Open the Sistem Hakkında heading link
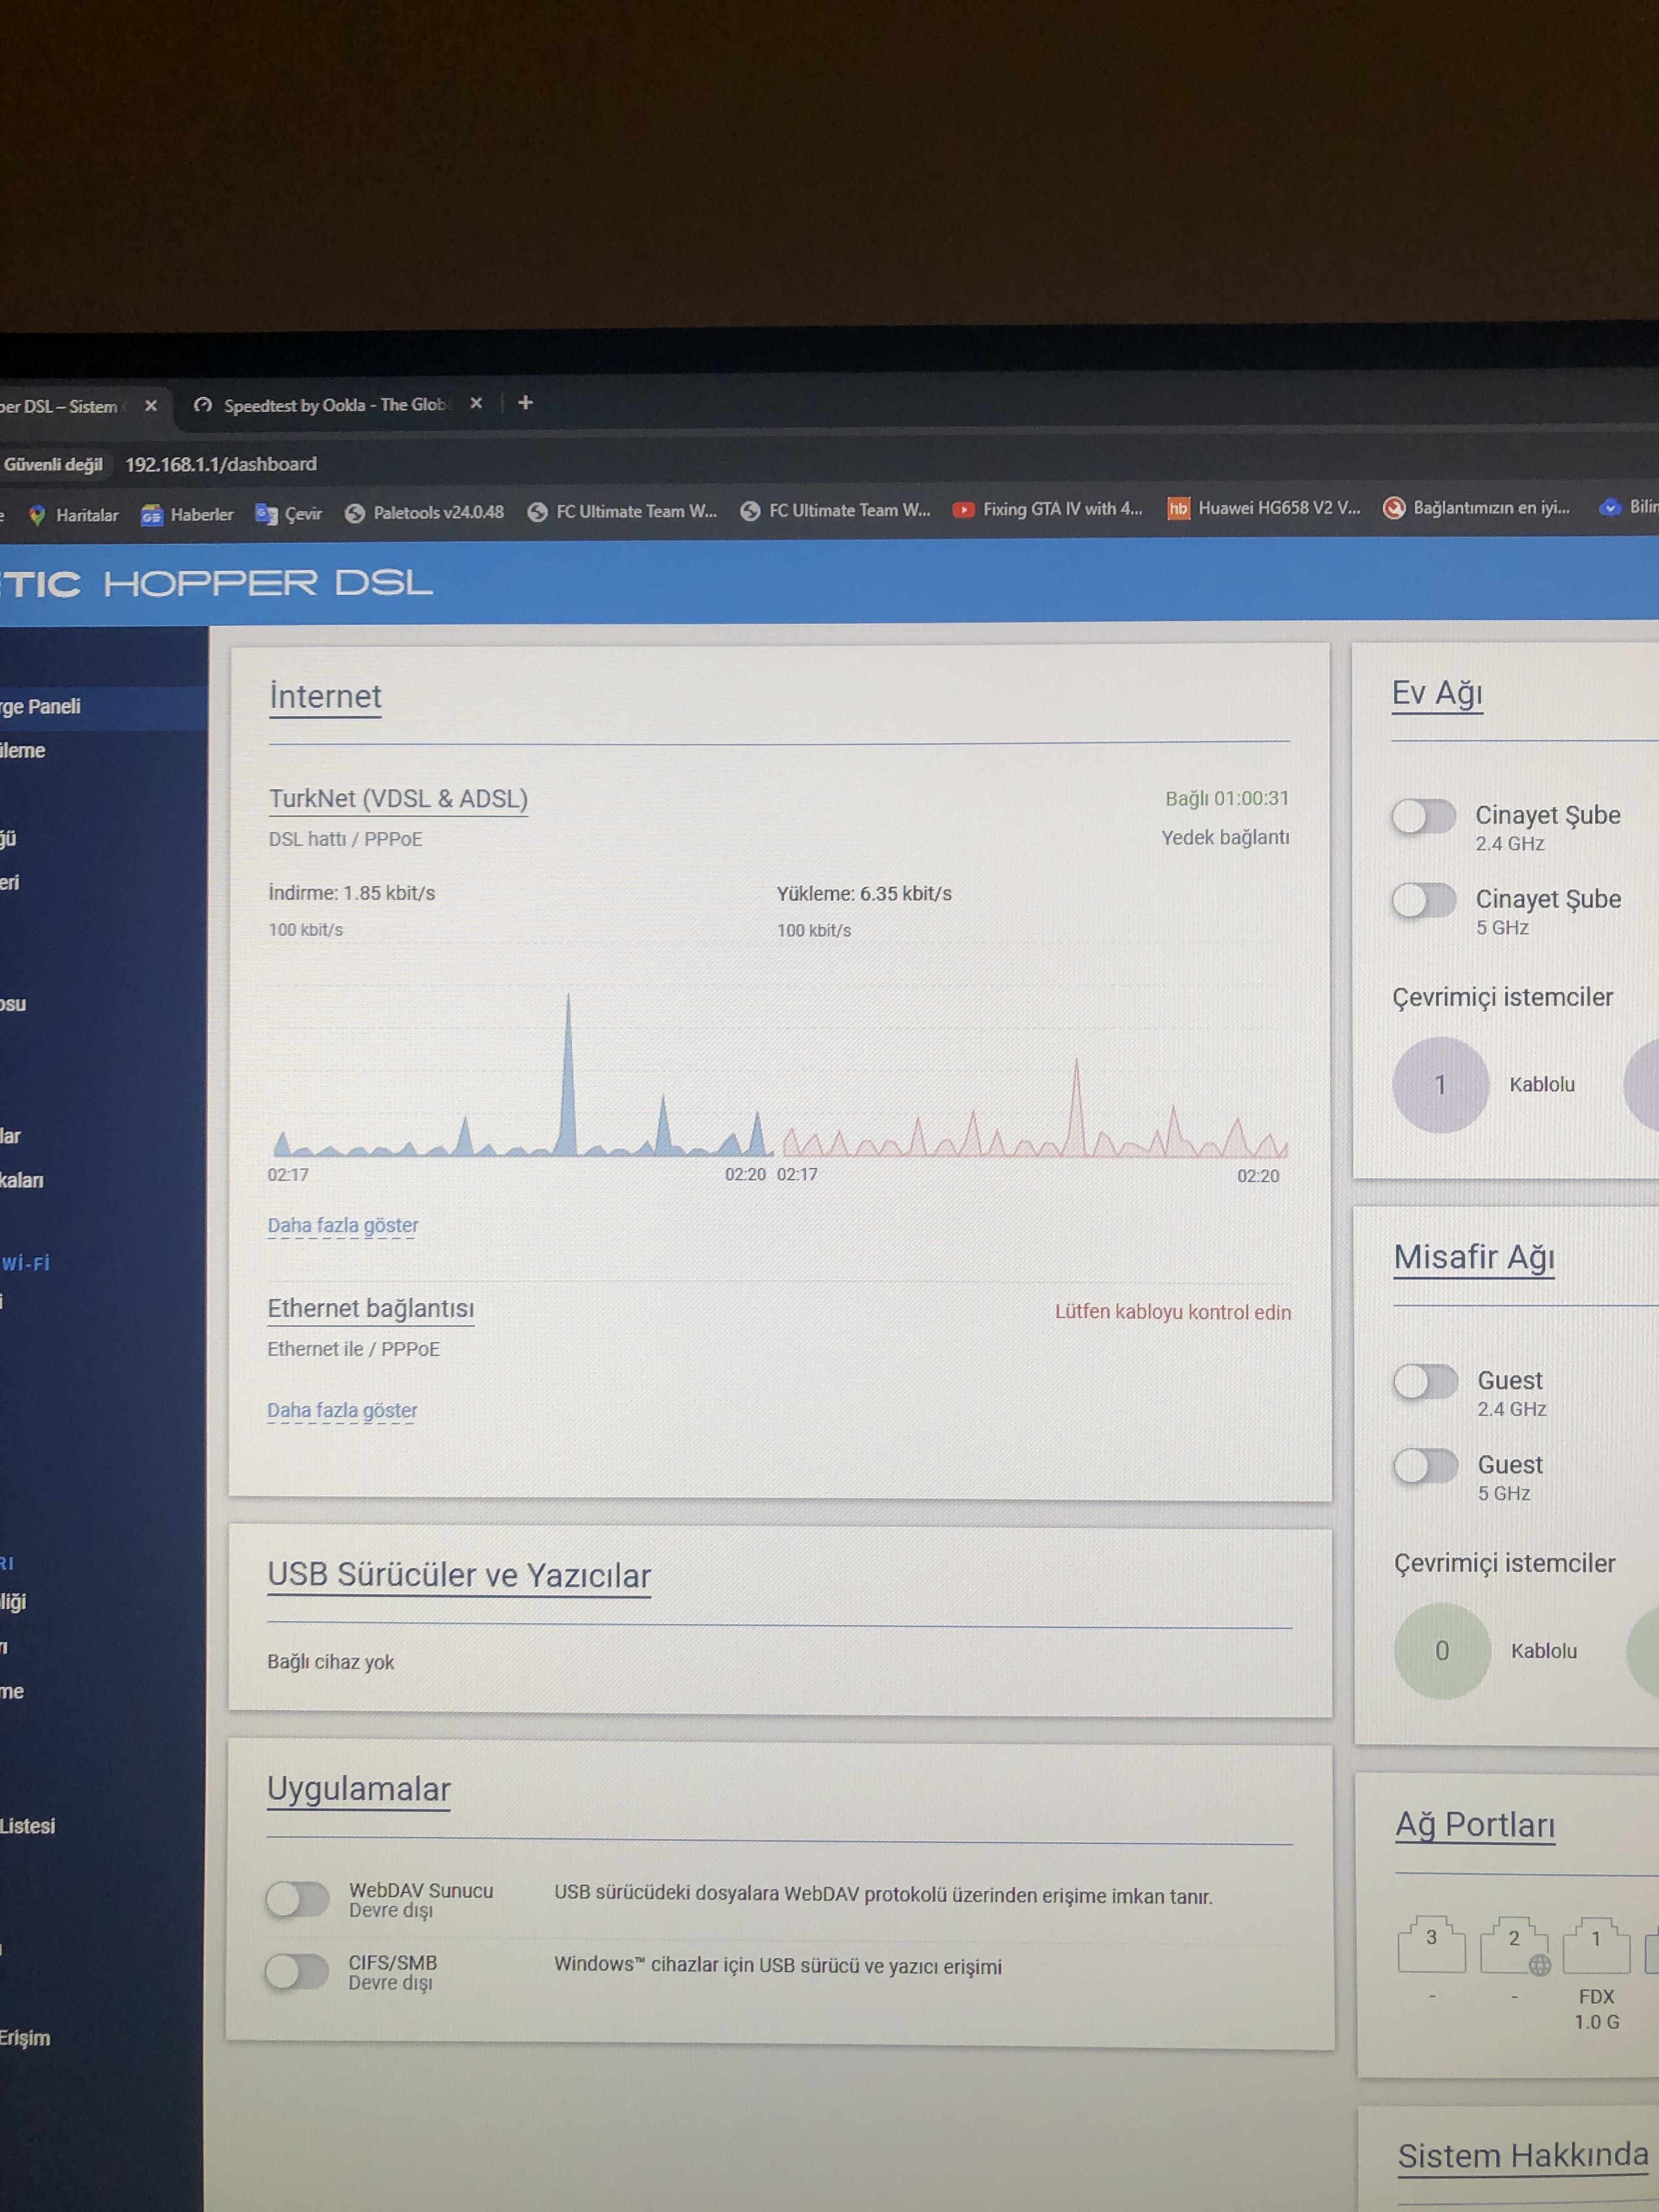 pyautogui.click(x=1523, y=2156)
